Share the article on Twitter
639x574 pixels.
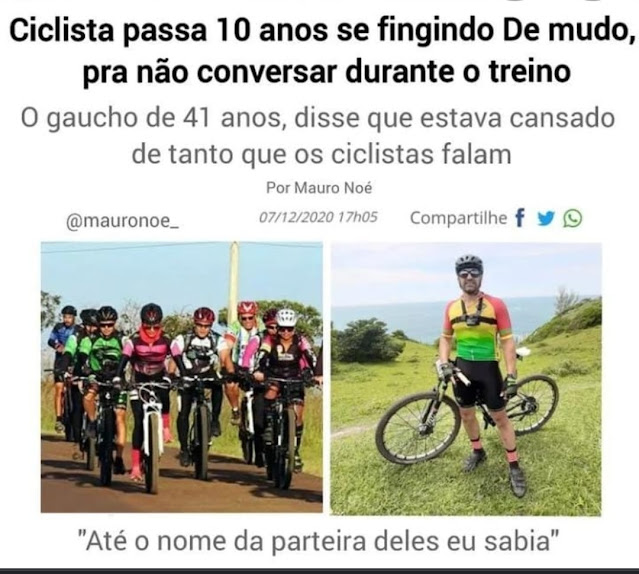click(546, 219)
